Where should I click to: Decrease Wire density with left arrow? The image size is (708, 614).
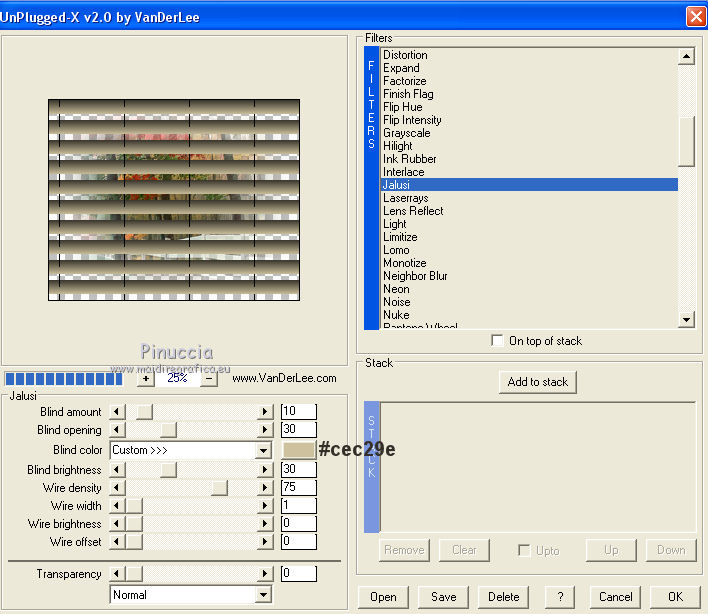pyautogui.click(x=117, y=488)
